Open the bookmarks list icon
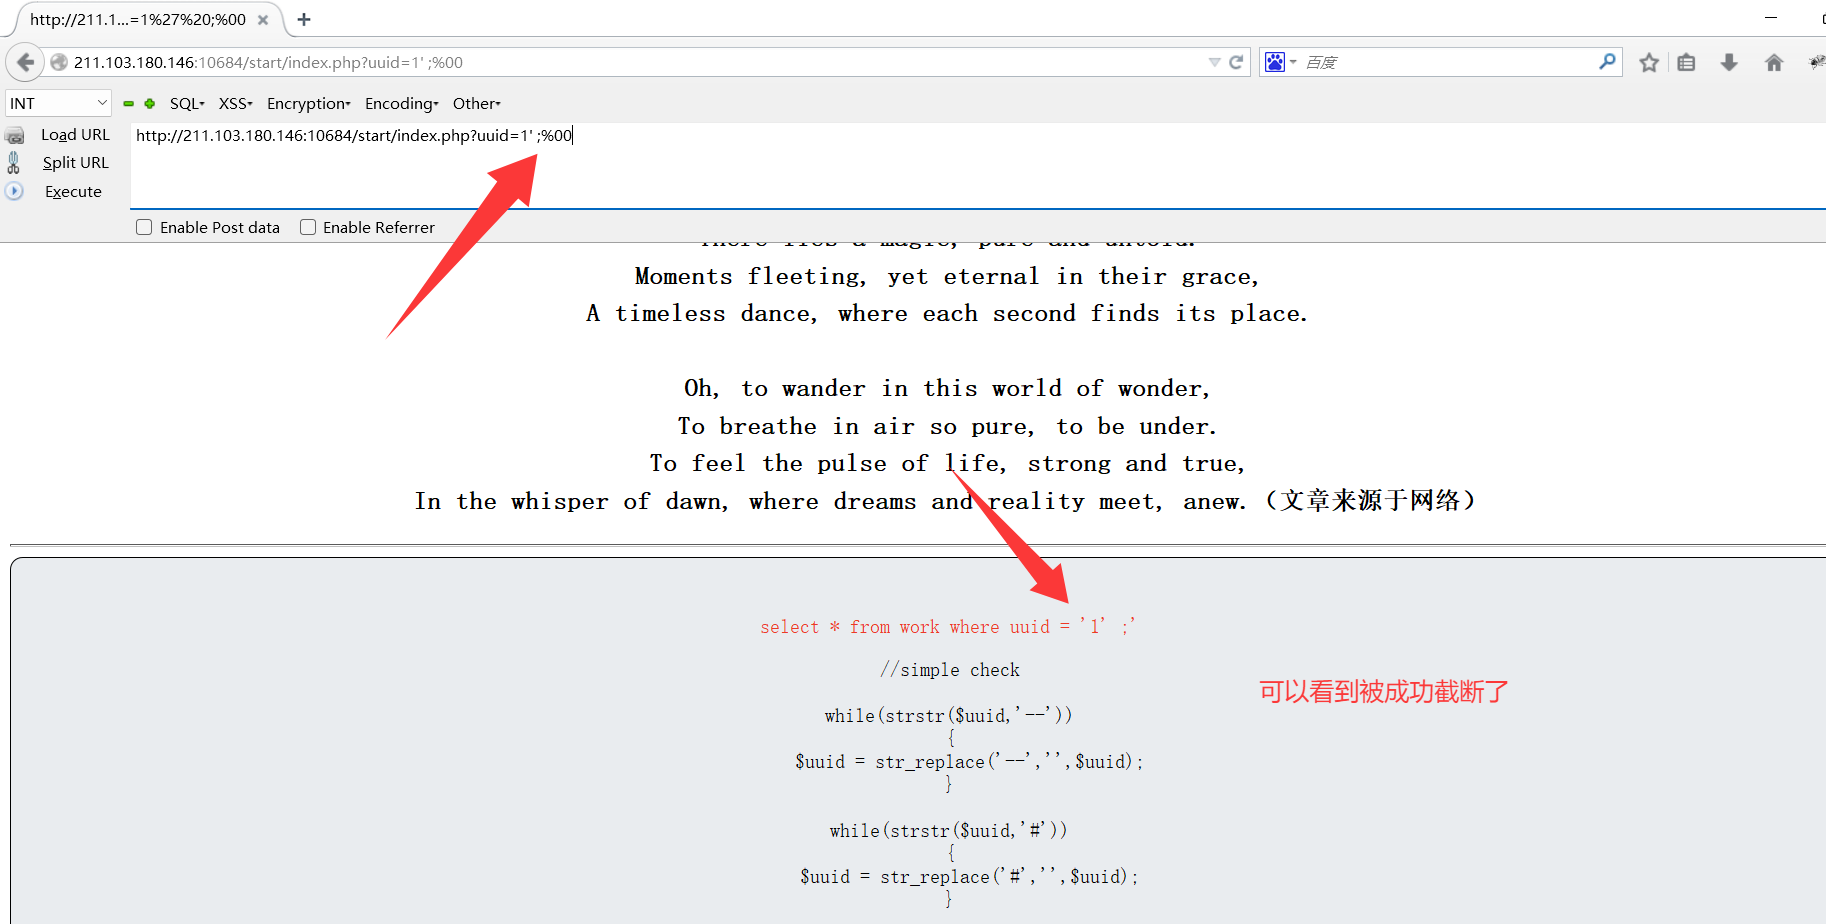This screenshot has height=924, width=1826. coord(1687,63)
